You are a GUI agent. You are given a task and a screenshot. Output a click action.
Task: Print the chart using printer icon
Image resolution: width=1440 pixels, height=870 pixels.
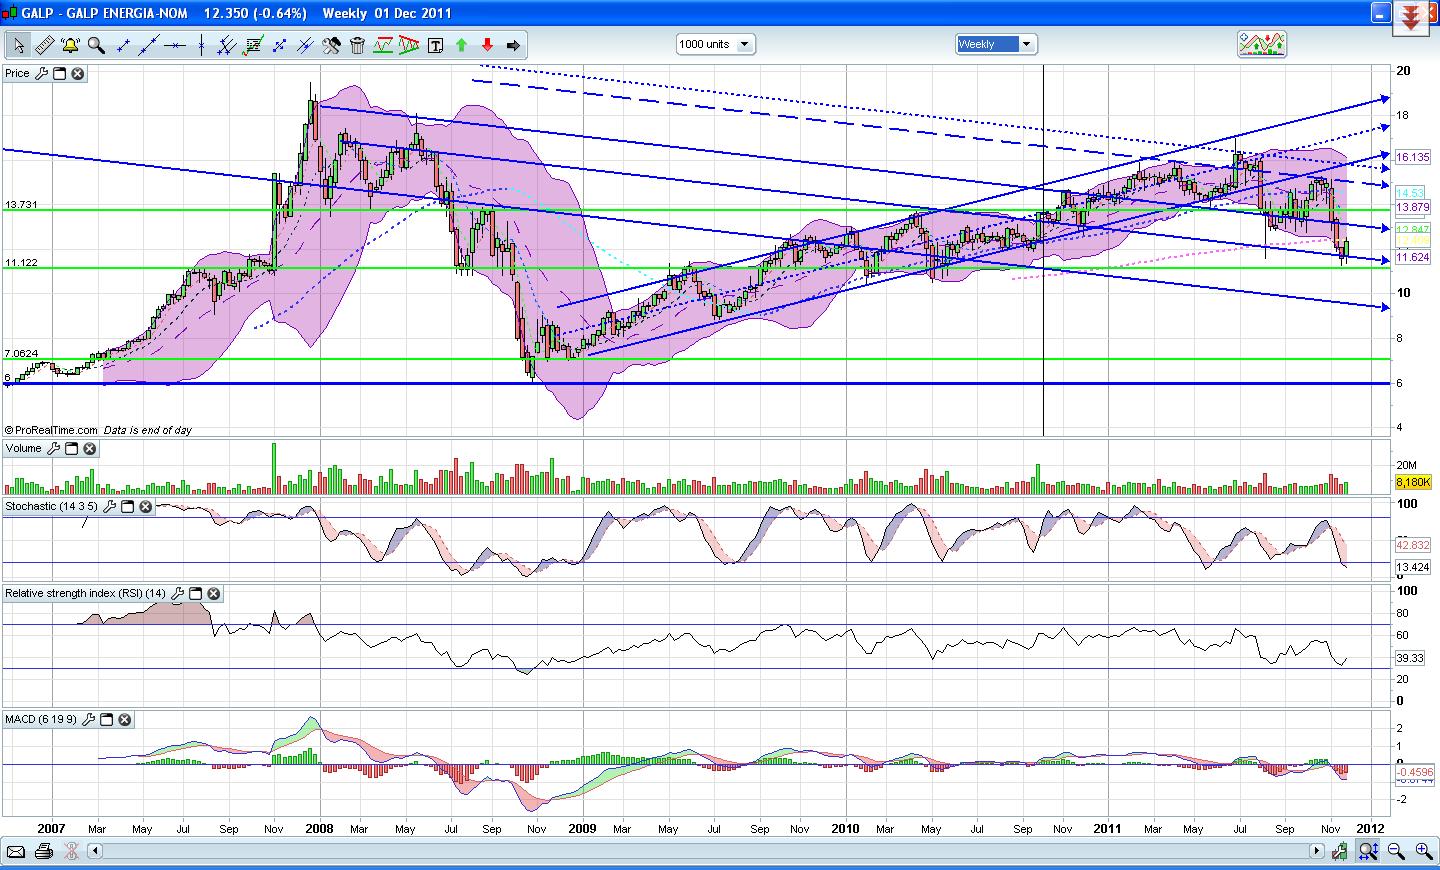(x=43, y=851)
